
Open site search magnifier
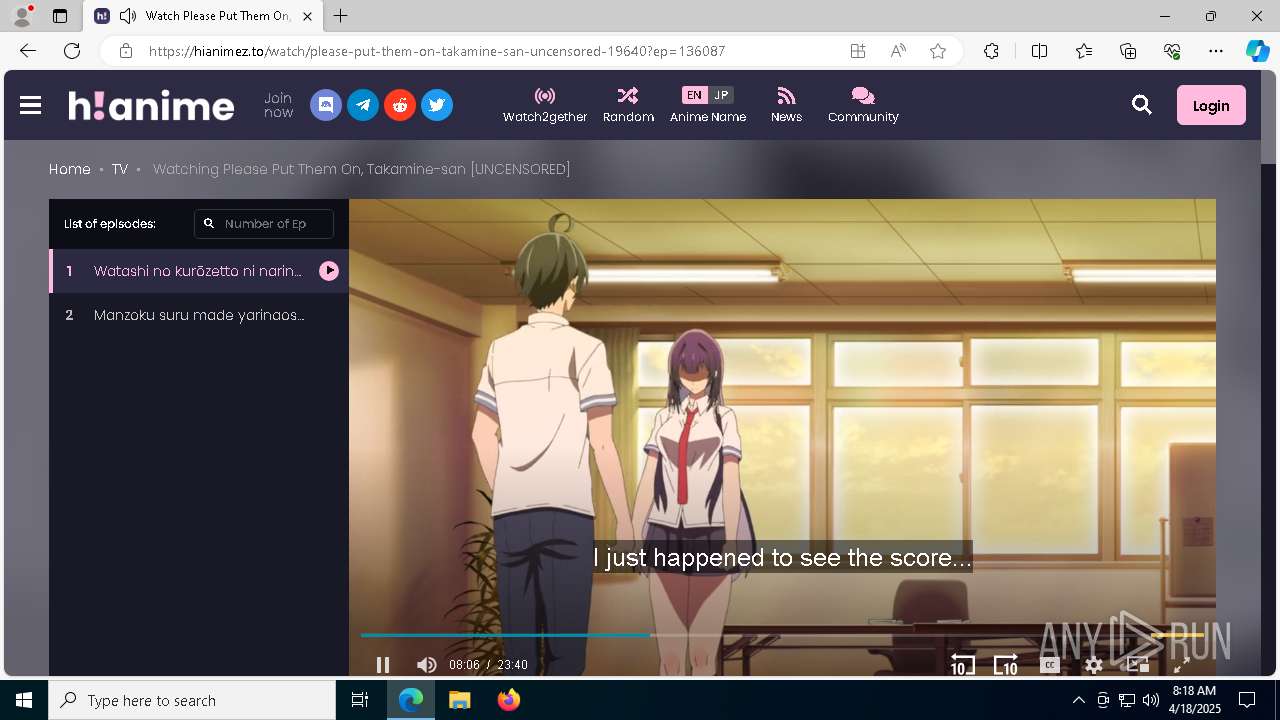click(1142, 105)
